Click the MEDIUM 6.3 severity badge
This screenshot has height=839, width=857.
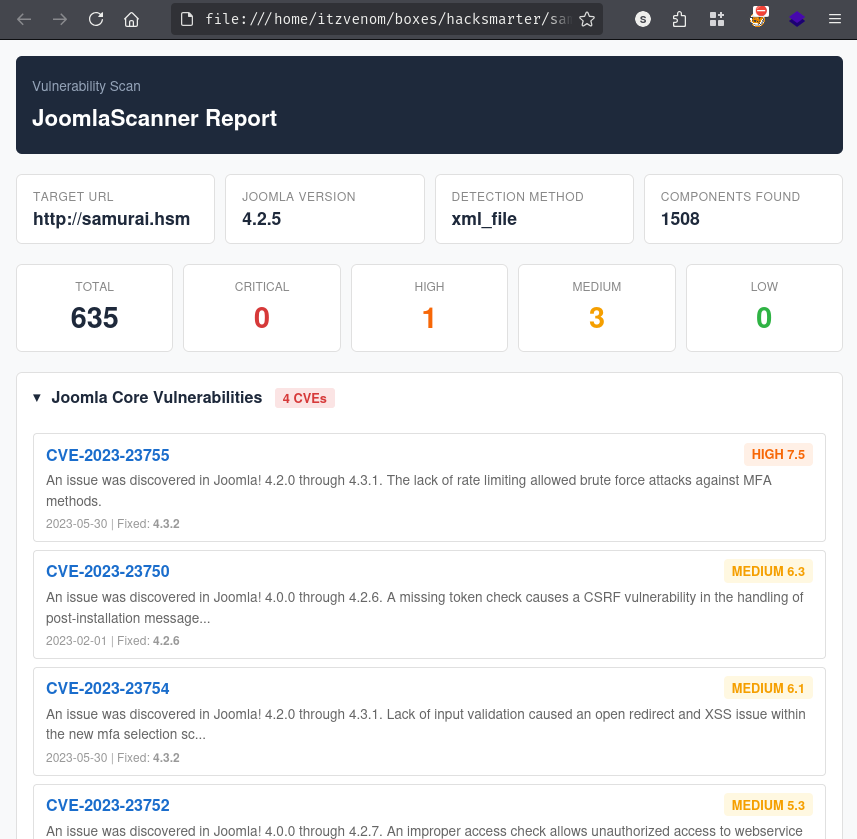click(x=768, y=572)
